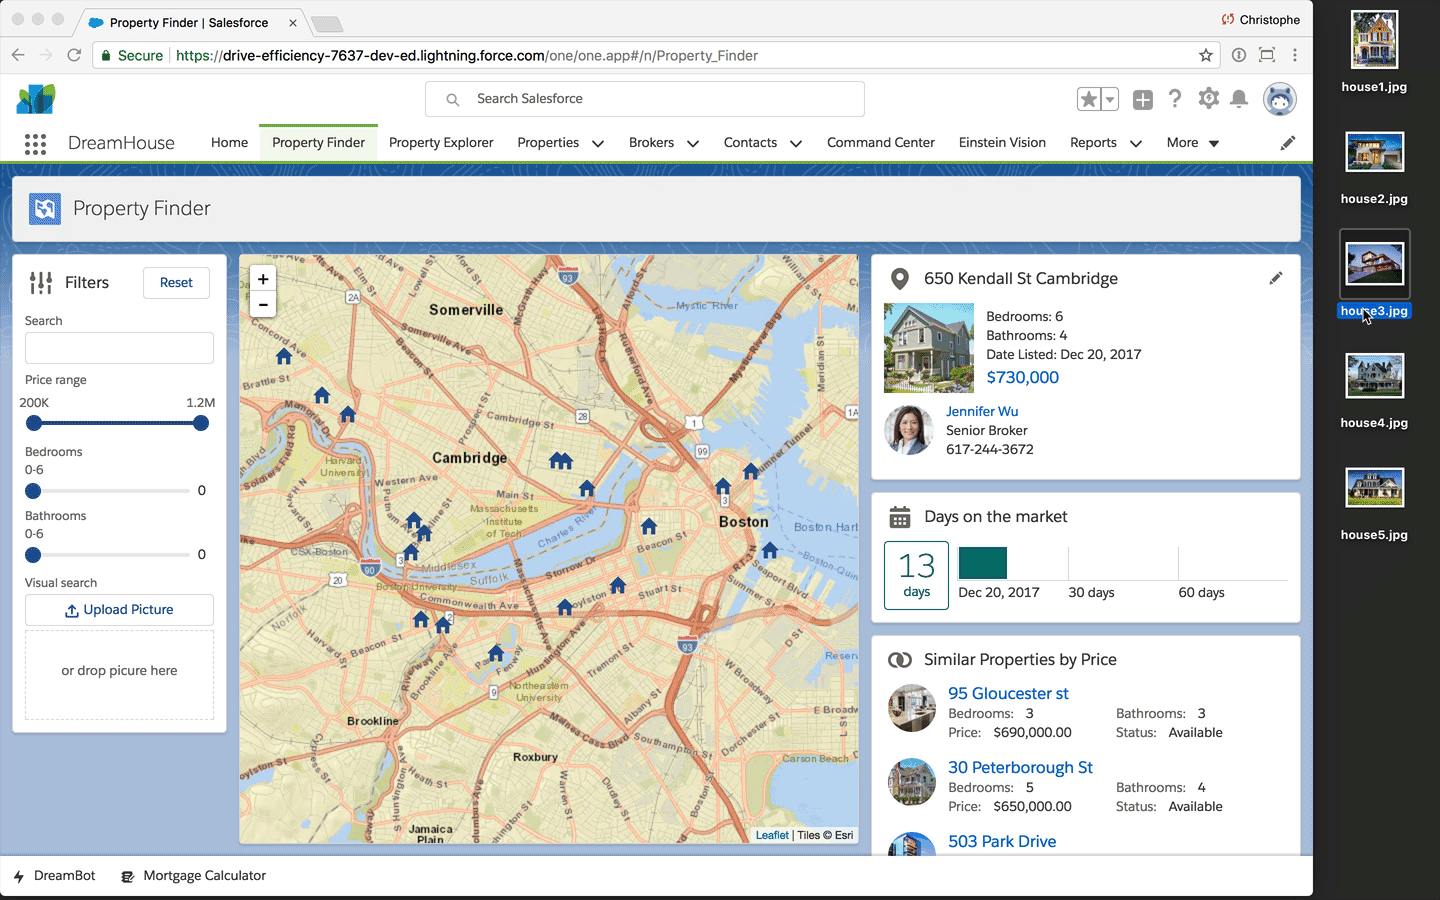Open the Einstein Vision tab
Image resolution: width=1440 pixels, height=900 pixels.
tap(1002, 143)
